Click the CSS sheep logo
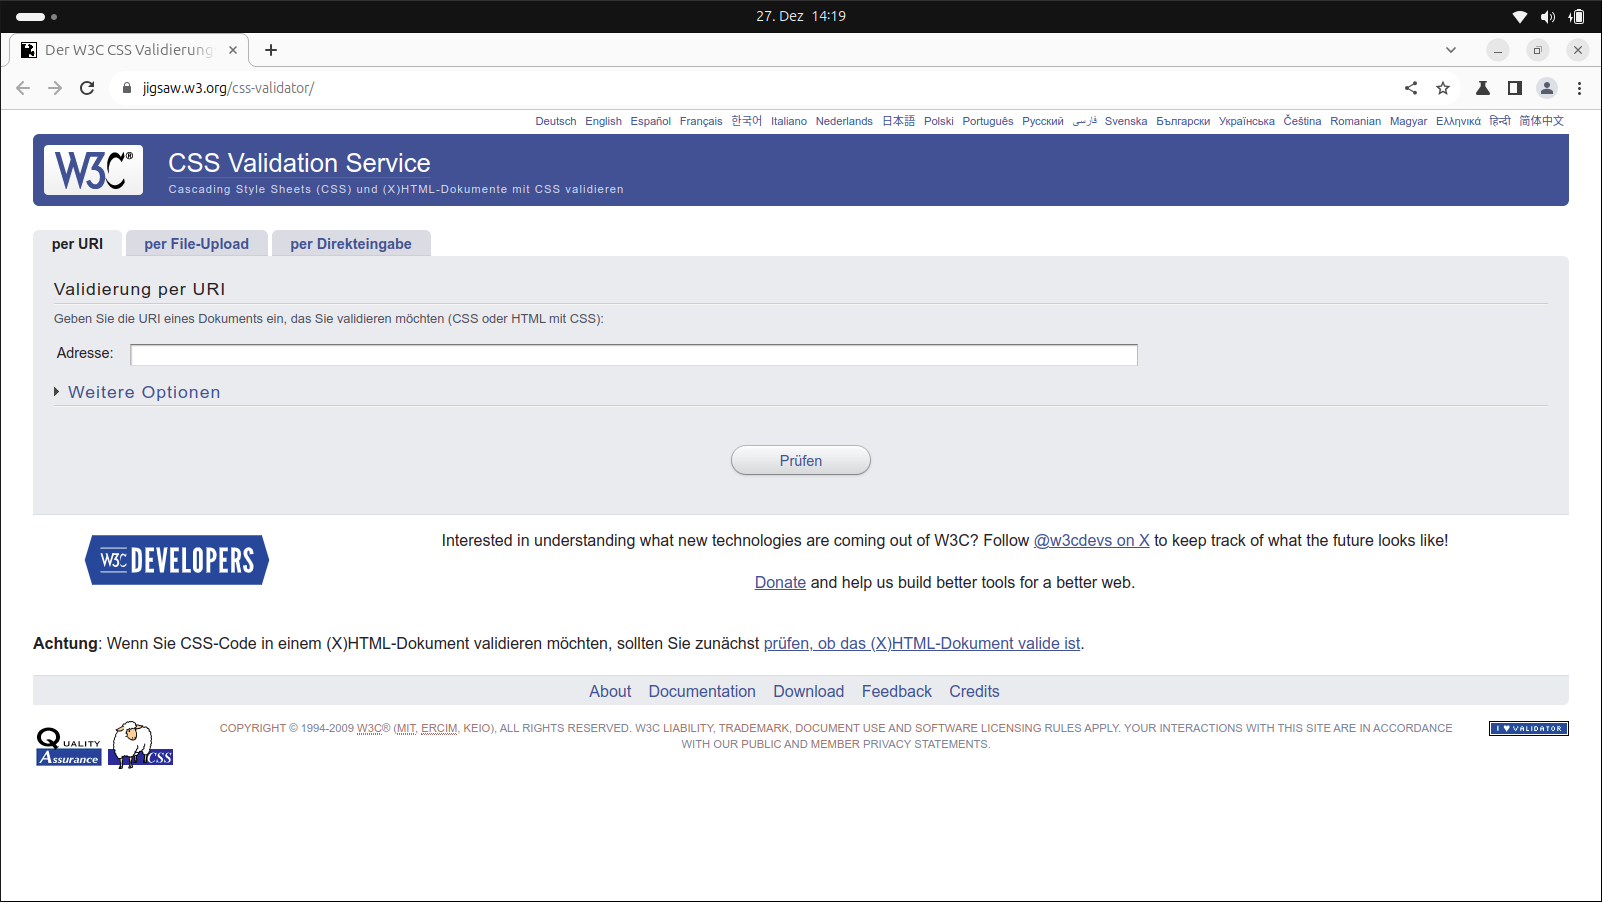This screenshot has width=1602, height=902. (x=141, y=745)
